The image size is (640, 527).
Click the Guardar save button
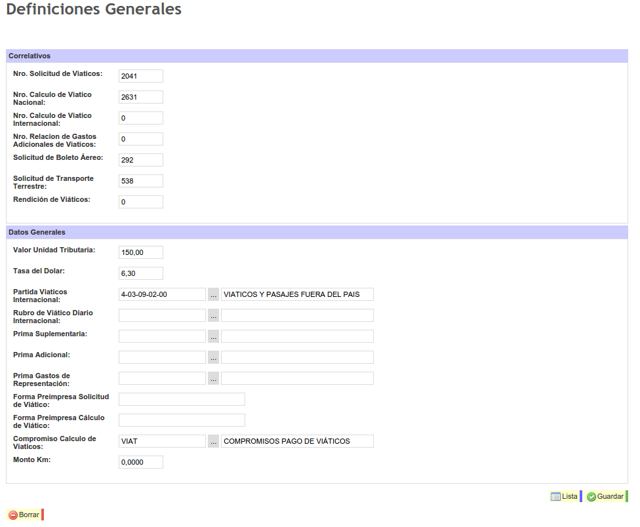pyautogui.click(x=605, y=496)
